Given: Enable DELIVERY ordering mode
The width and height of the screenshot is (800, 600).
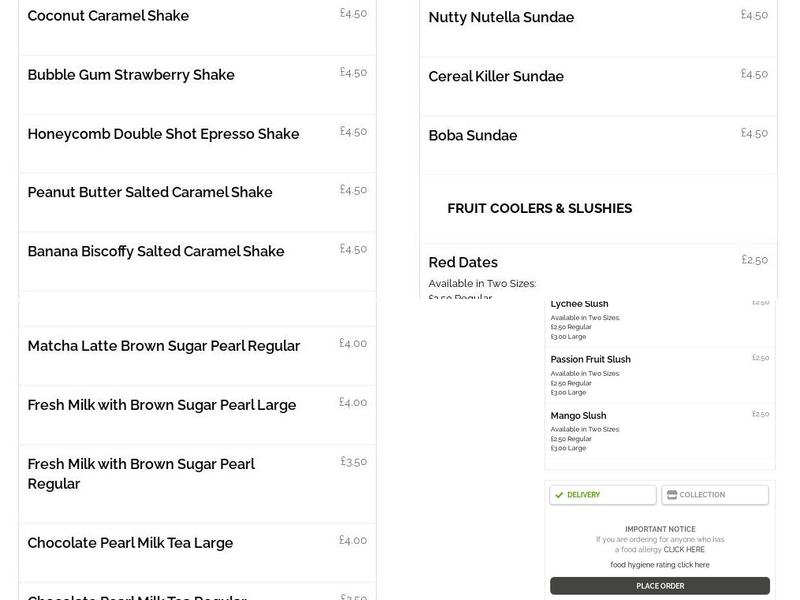Looking at the screenshot, I should pyautogui.click(x=601, y=494).
